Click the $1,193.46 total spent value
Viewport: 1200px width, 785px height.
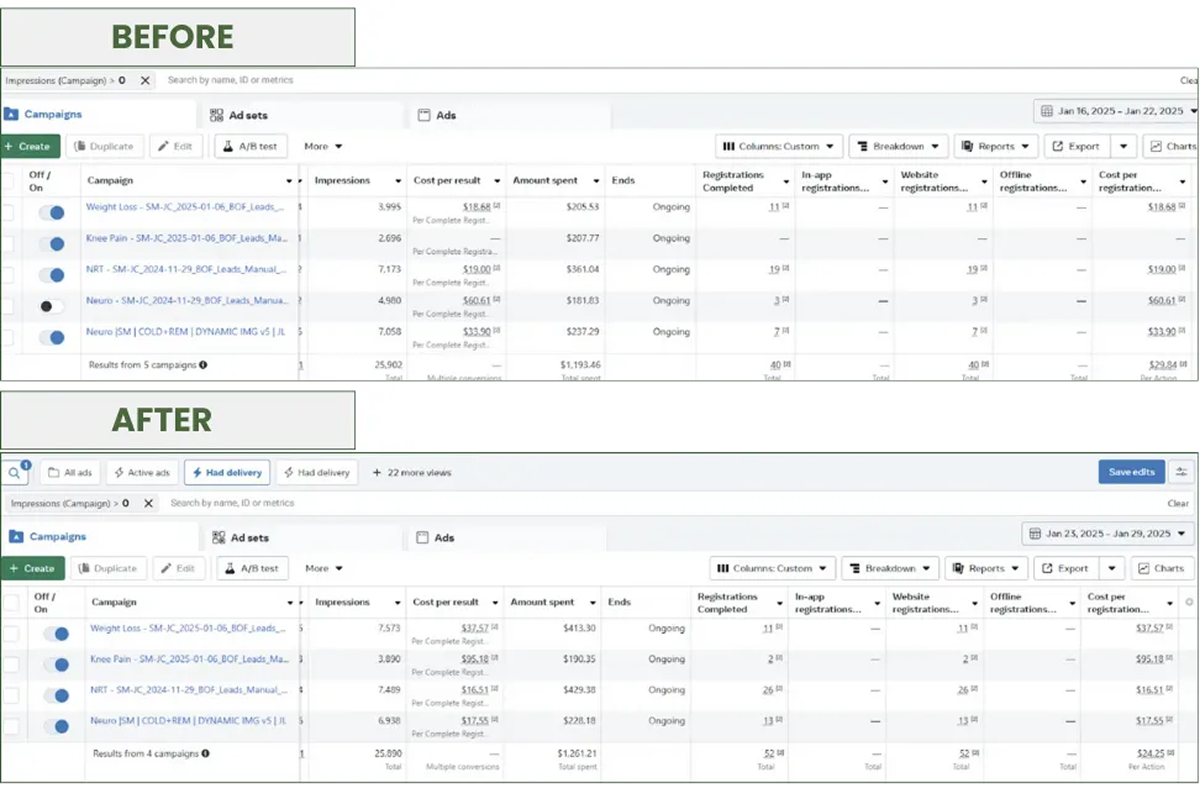pyautogui.click(x=580, y=365)
